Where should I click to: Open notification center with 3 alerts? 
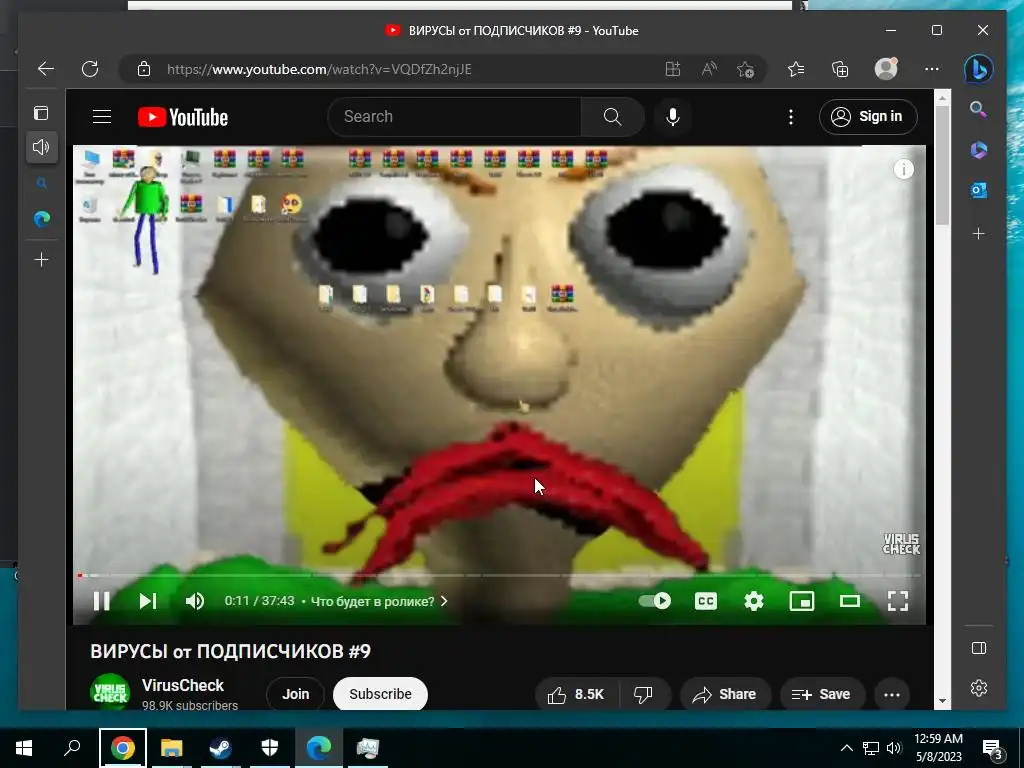[x=993, y=749]
